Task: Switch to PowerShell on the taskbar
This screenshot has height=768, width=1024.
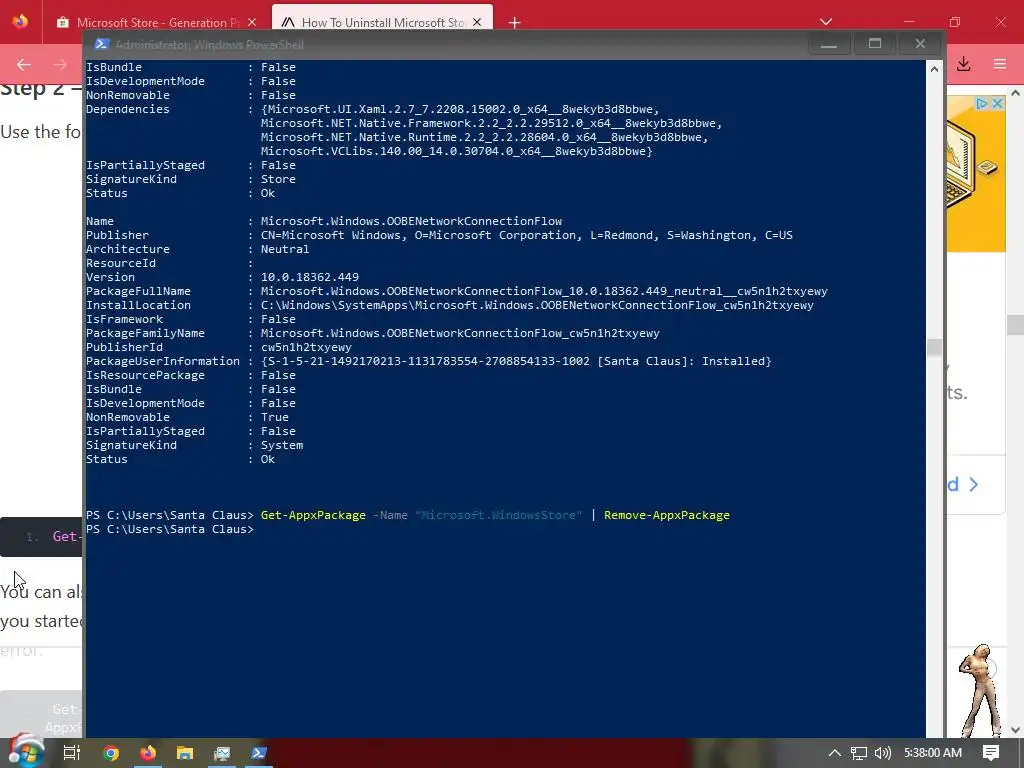Action: (x=259, y=753)
